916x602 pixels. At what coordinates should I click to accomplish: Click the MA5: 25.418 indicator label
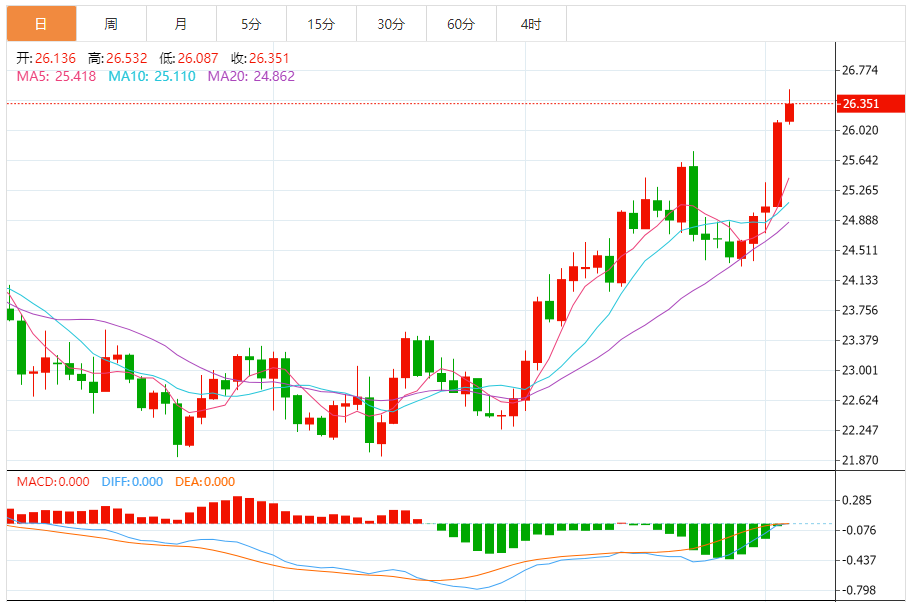[x=56, y=77]
